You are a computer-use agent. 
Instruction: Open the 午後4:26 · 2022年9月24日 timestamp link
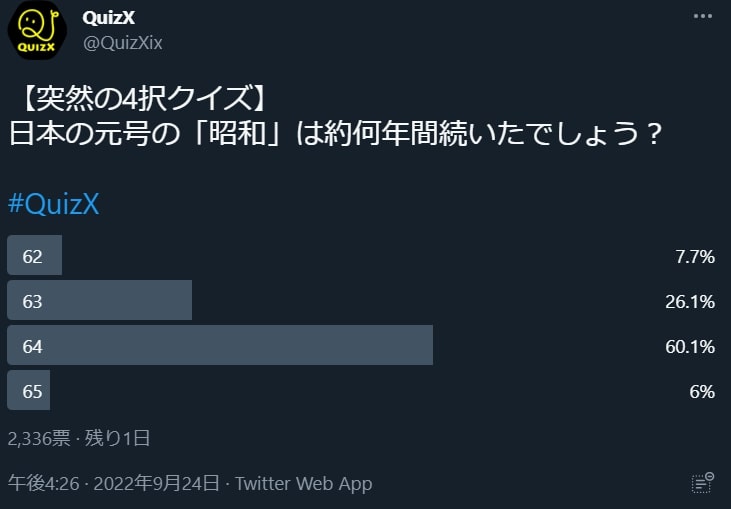113,484
